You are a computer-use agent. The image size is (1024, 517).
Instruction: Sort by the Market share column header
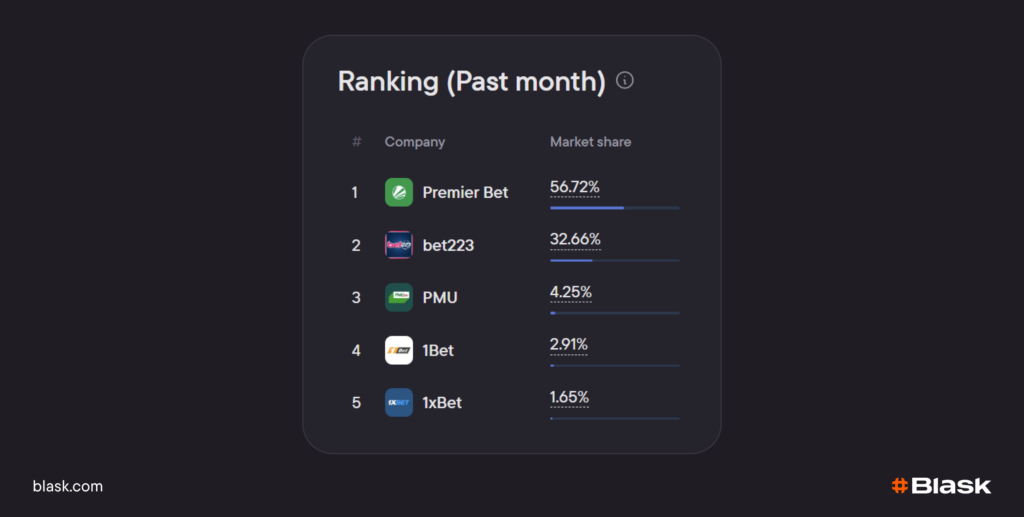pyautogui.click(x=590, y=142)
